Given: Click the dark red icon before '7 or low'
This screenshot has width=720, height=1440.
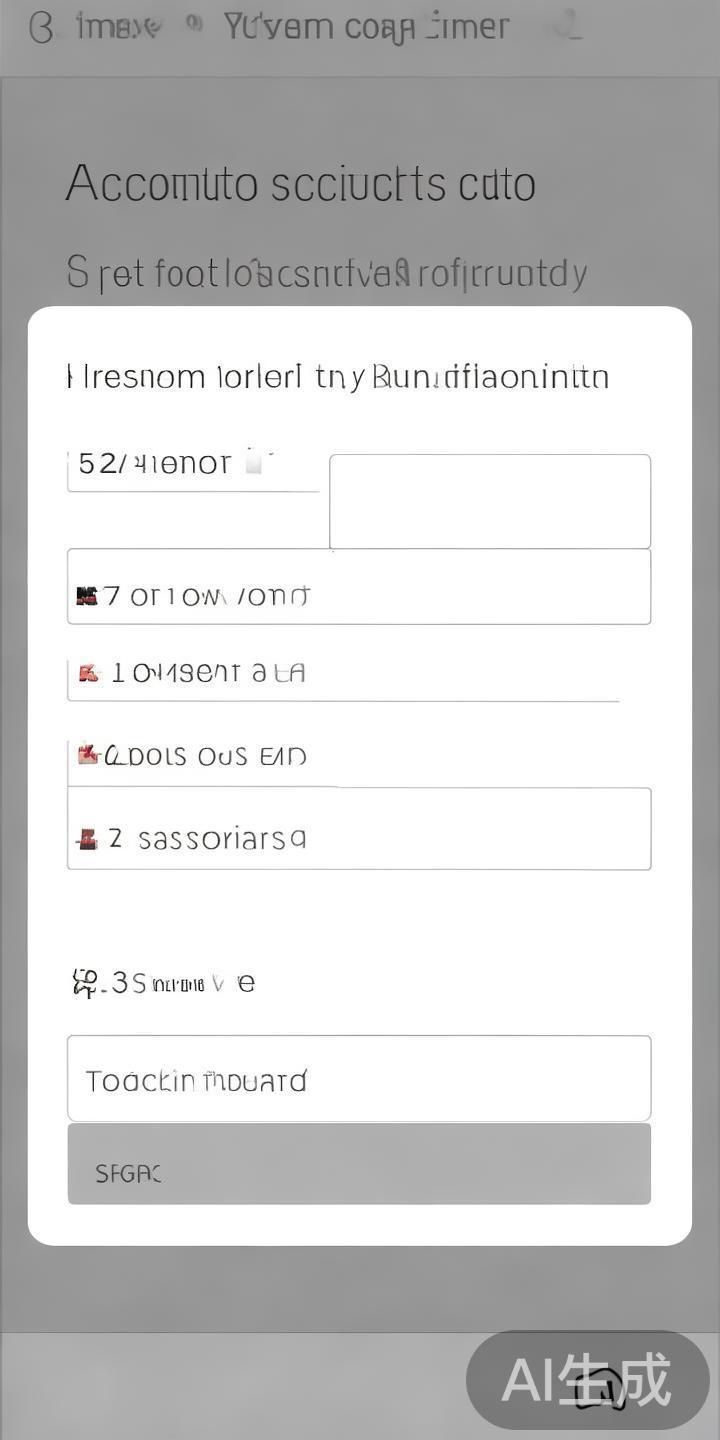Looking at the screenshot, I should [87, 596].
